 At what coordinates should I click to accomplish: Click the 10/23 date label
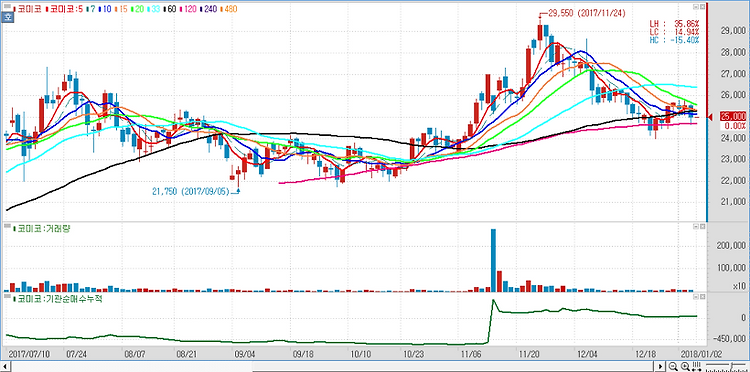(414, 355)
